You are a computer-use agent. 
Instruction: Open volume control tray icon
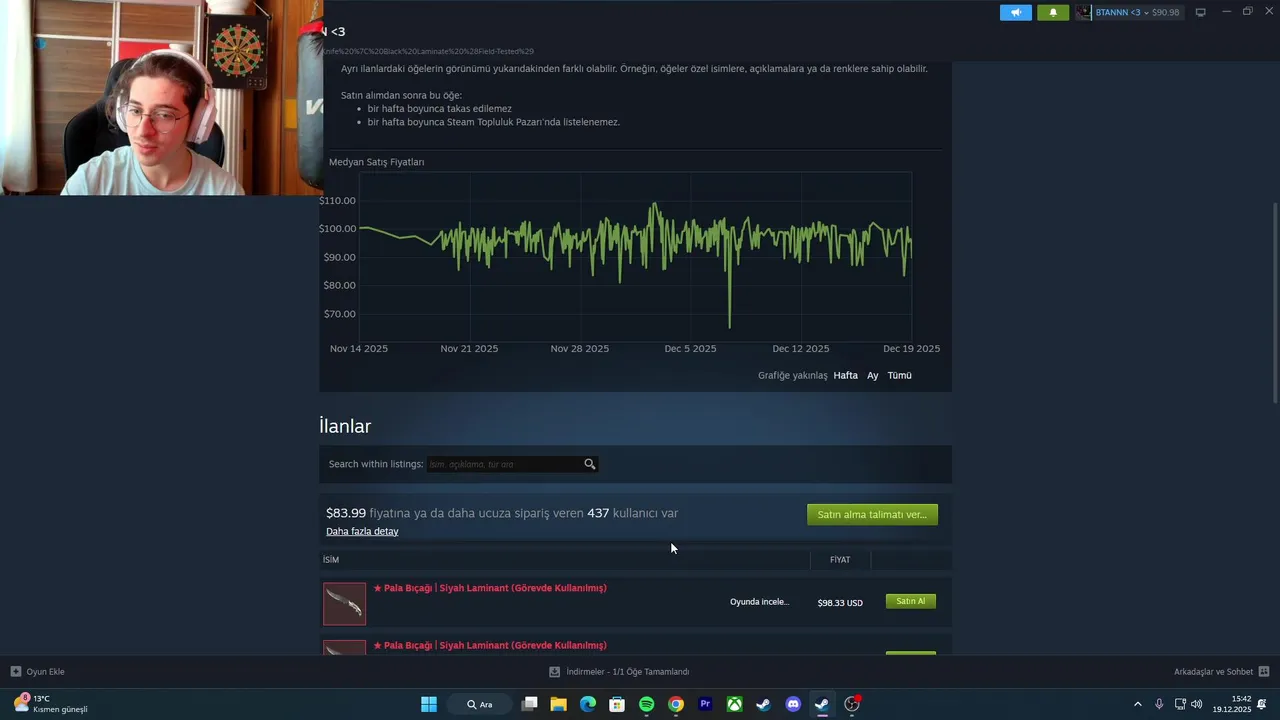point(1197,704)
